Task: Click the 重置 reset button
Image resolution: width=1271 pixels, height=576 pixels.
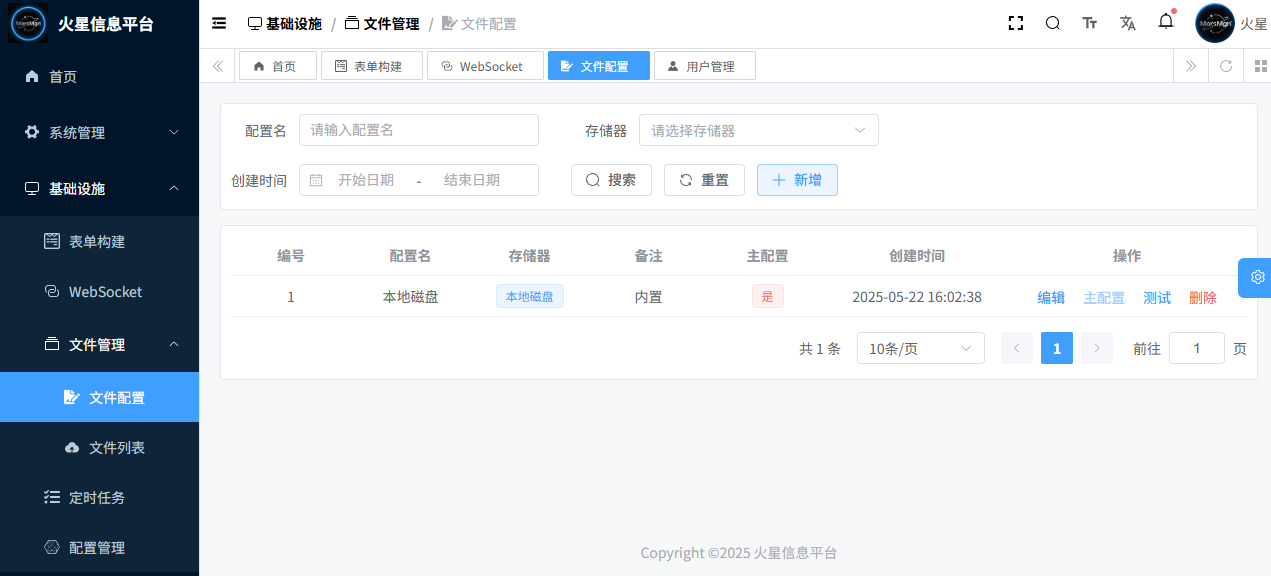Action: (704, 180)
